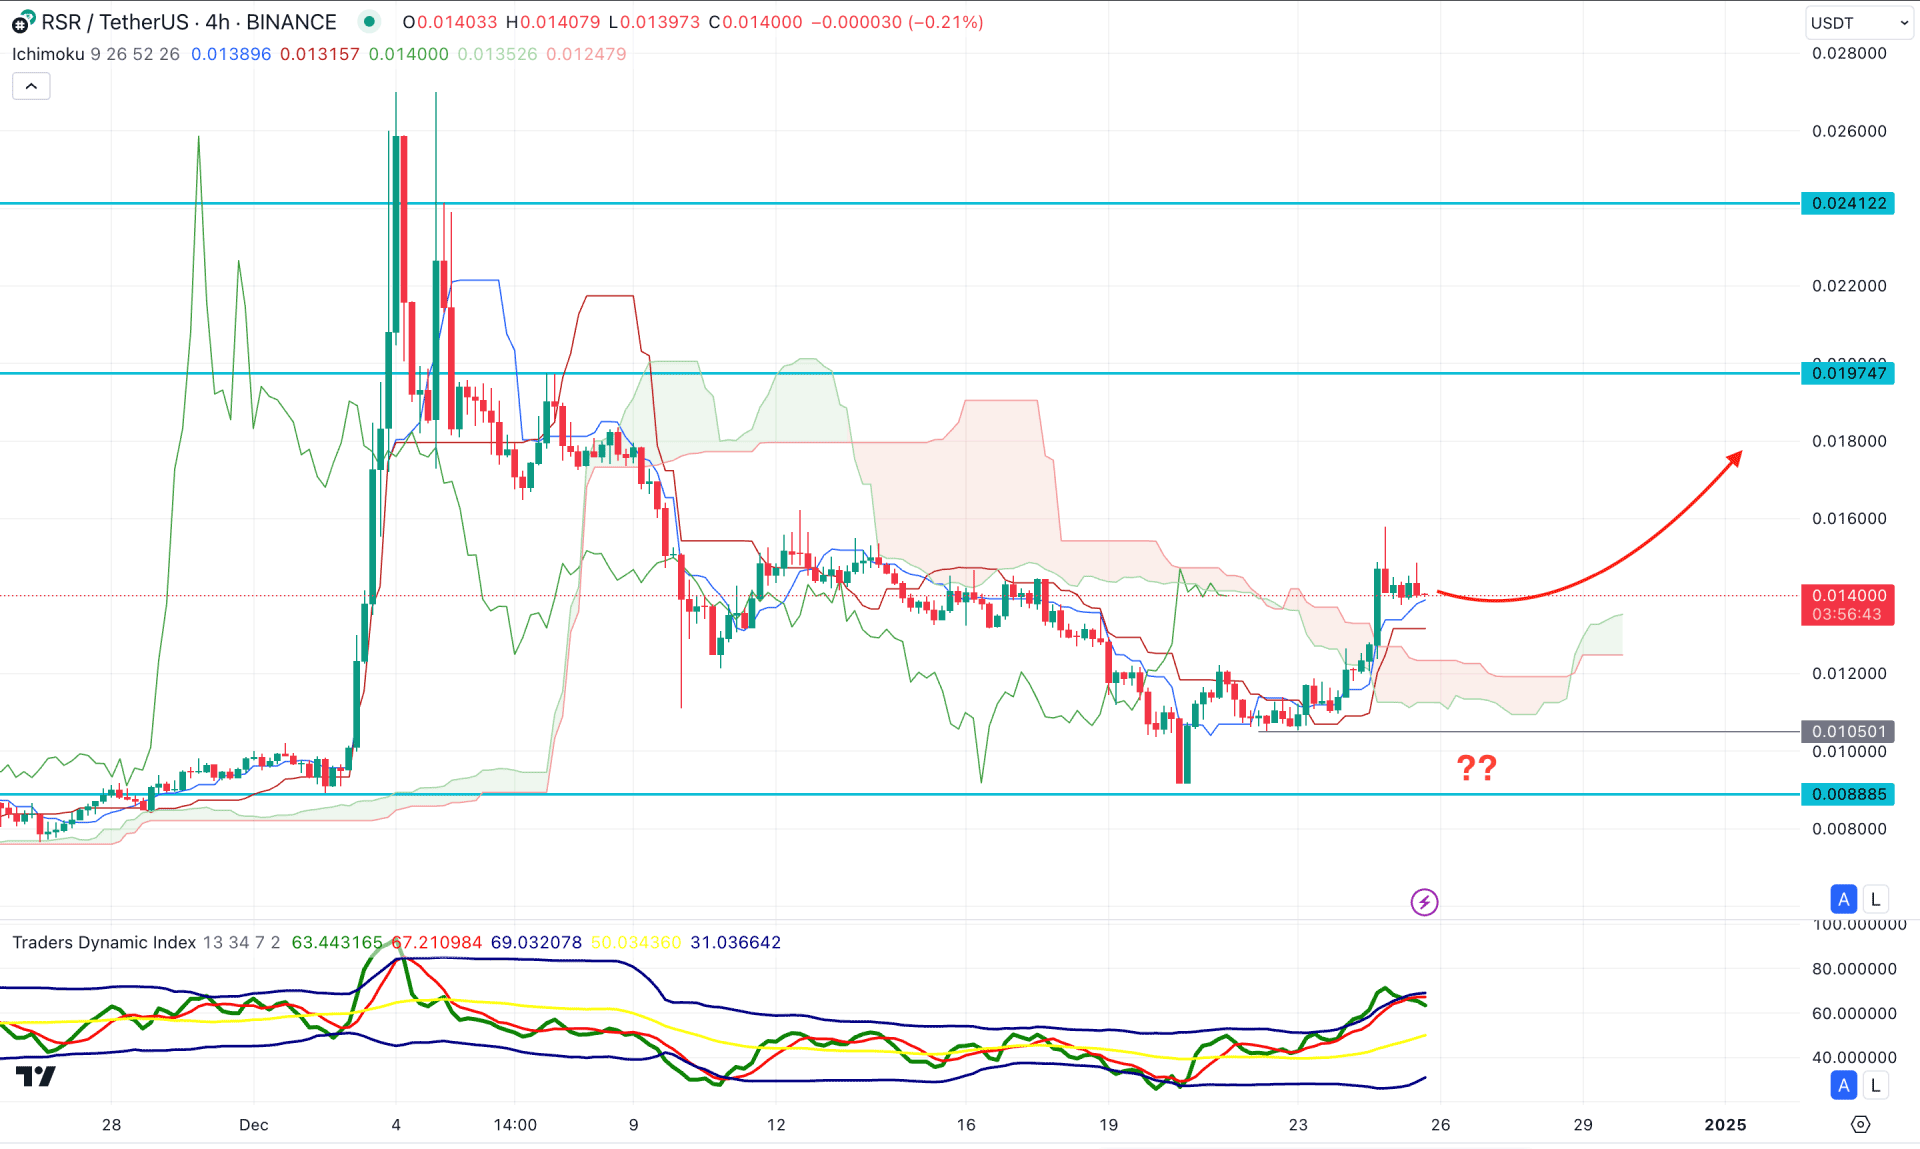Click the TDI blue value 69.032078
The image size is (1920, 1149).
pyautogui.click(x=536, y=942)
